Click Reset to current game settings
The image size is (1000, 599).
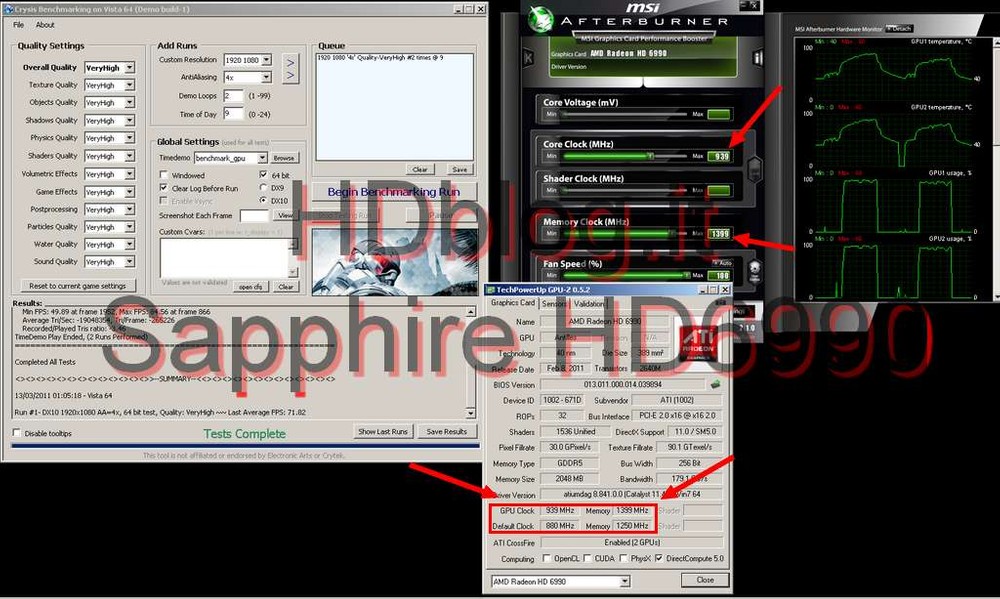tap(78, 286)
